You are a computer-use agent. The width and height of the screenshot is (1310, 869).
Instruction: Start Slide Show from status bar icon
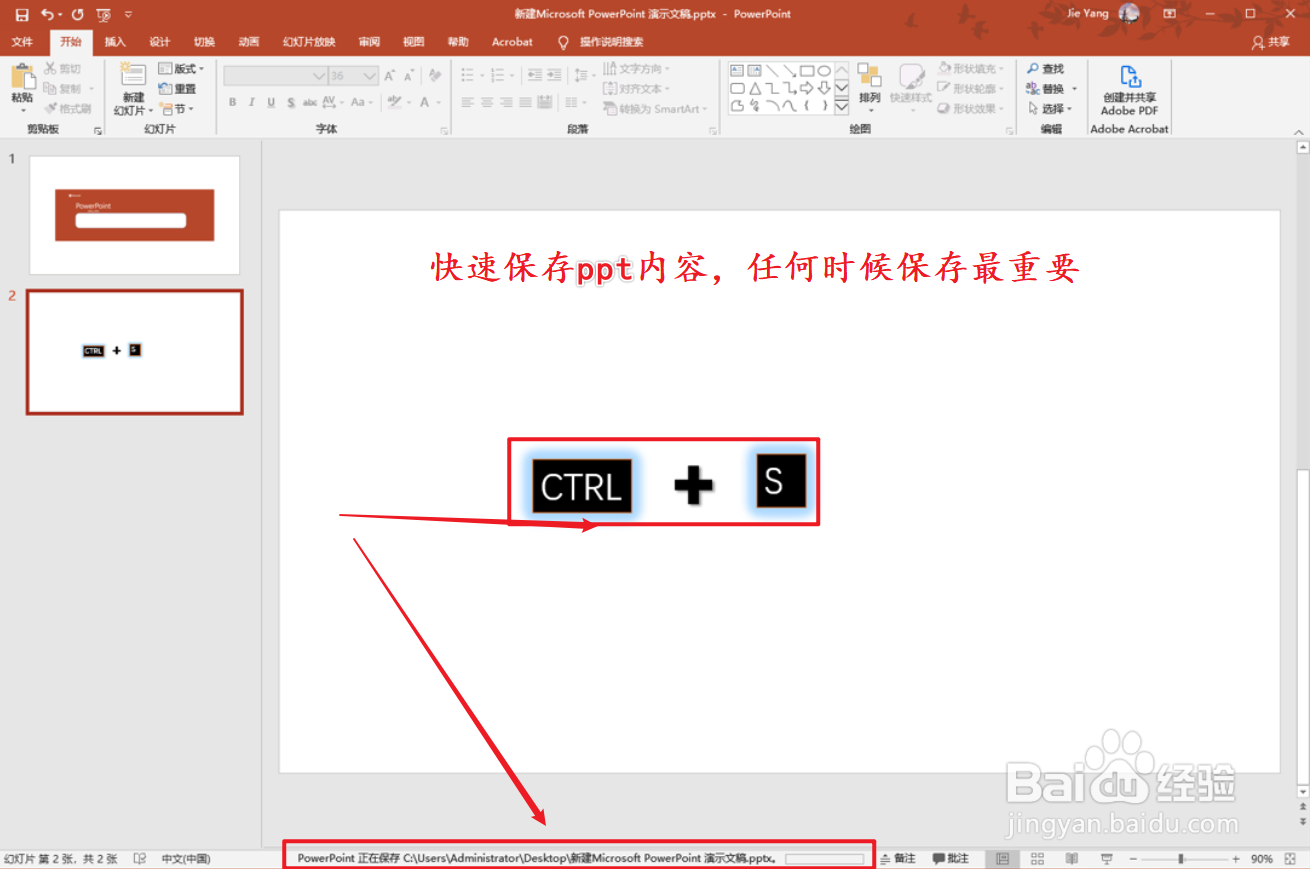click(x=1107, y=859)
